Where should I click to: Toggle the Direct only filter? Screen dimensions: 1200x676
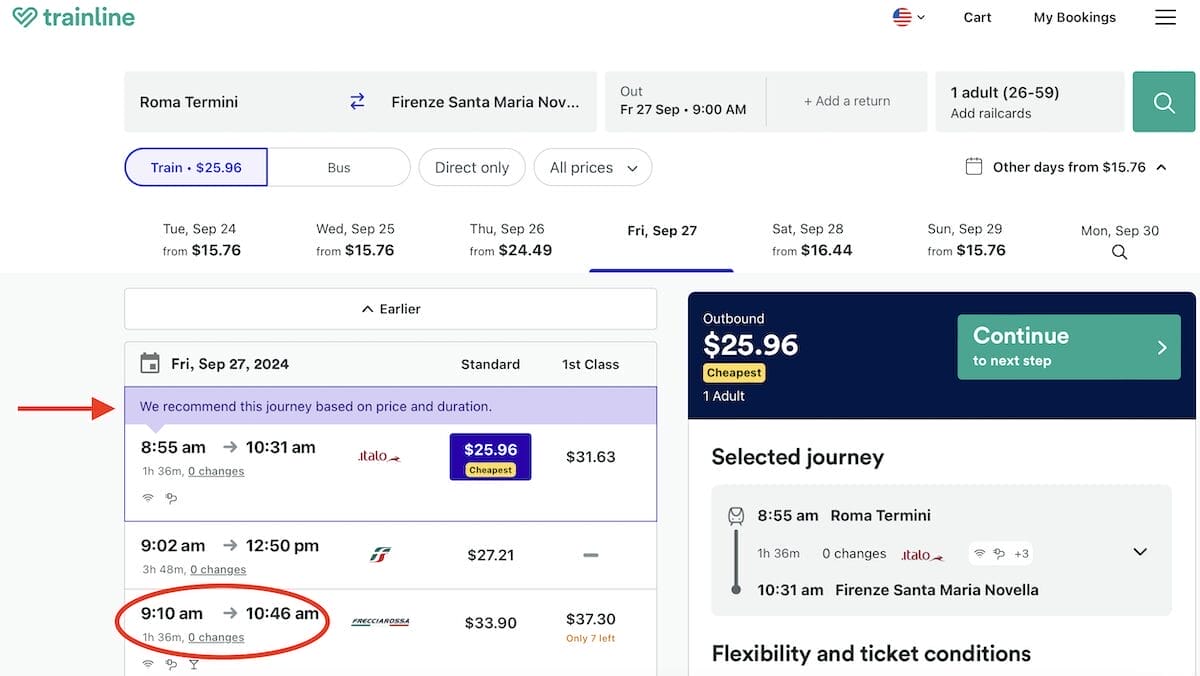pyautogui.click(x=471, y=167)
